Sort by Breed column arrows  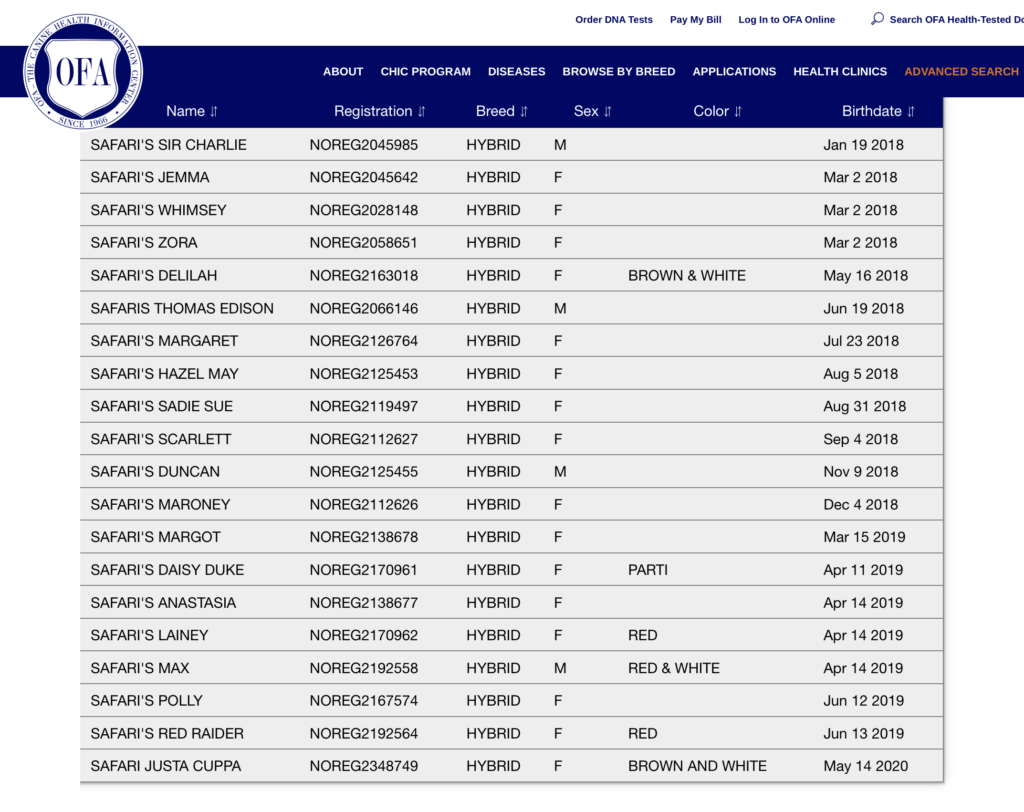click(x=524, y=112)
